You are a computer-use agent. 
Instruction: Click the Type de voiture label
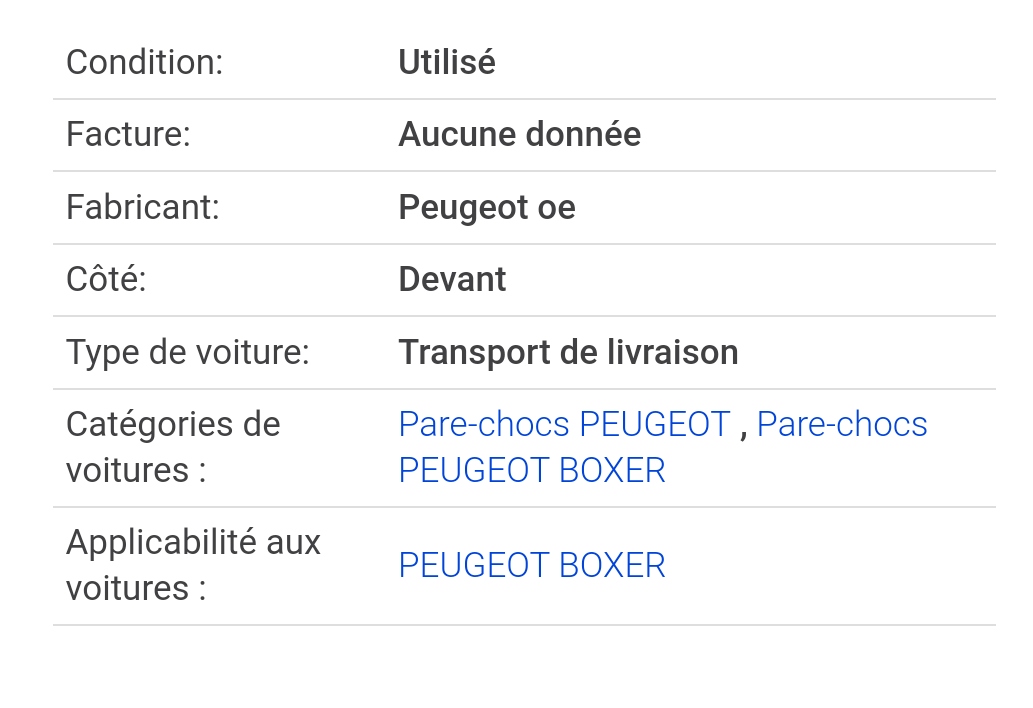coord(187,352)
